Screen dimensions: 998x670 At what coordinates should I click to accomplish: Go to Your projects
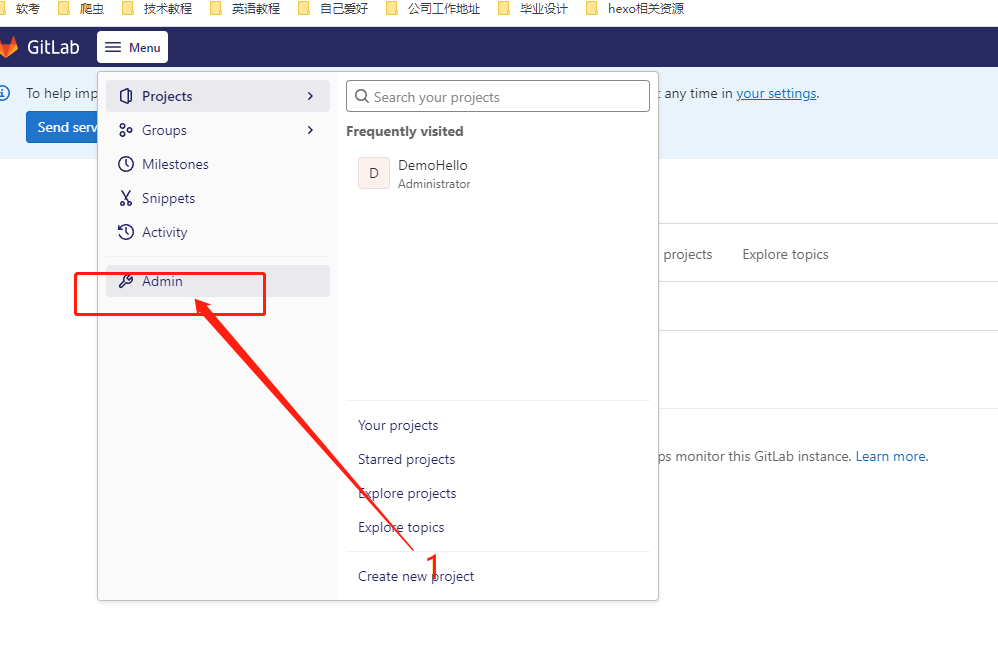click(x=398, y=426)
